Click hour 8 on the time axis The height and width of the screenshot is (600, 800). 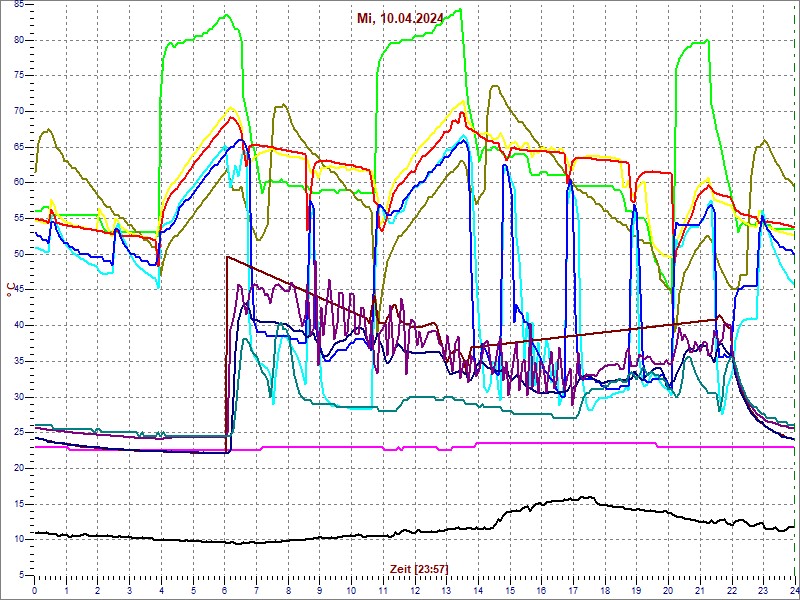click(288, 590)
